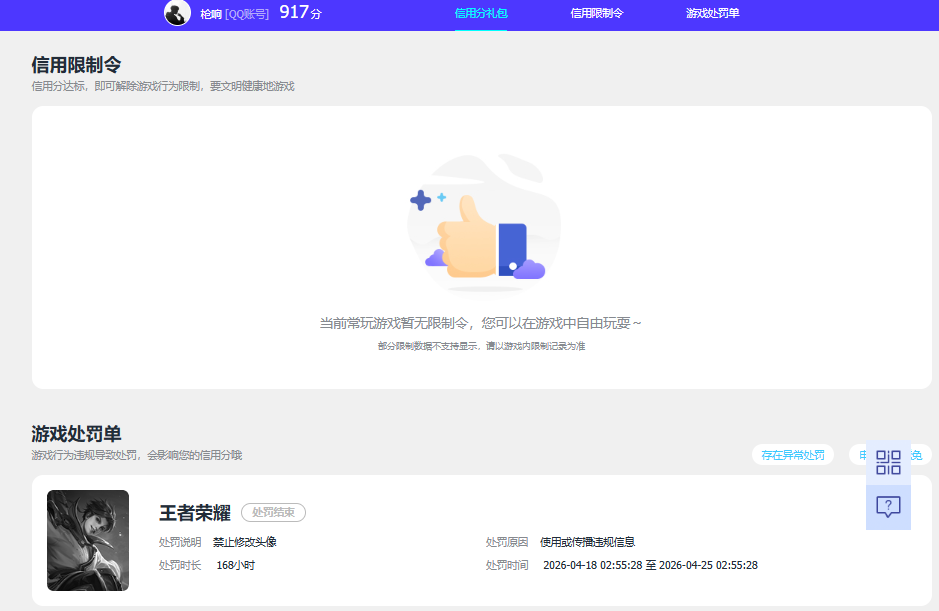Open the 王者荣耀 game thumbnail

pyautogui.click(x=88, y=540)
